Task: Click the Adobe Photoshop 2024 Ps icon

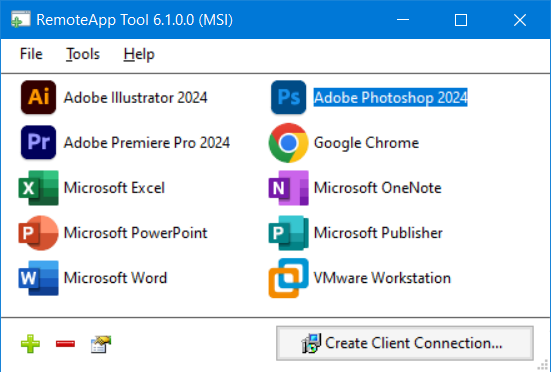Action: [x=289, y=97]
